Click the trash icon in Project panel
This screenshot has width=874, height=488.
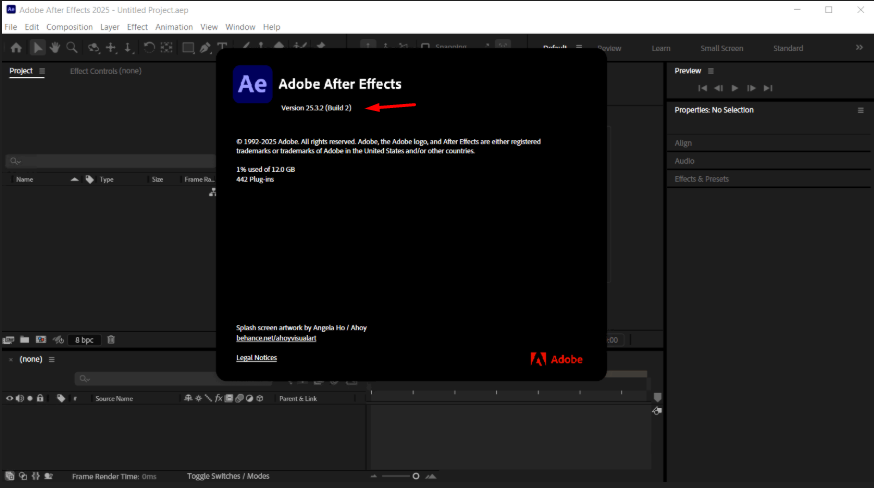111,340
